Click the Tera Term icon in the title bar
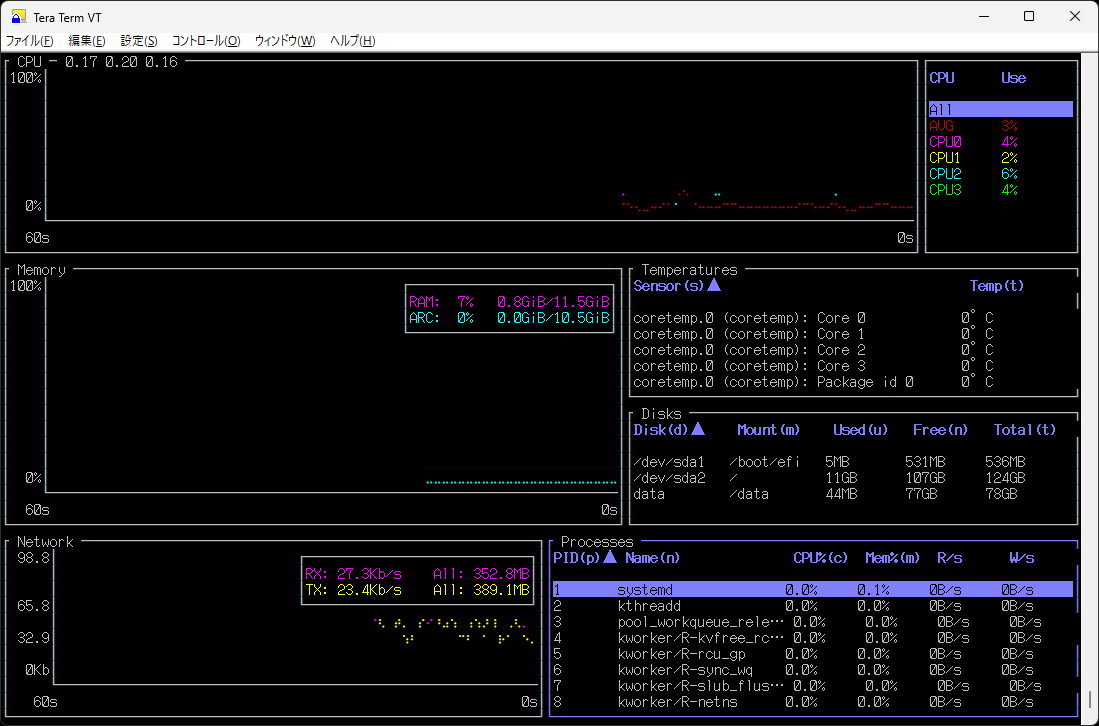 tap(19, 17)
